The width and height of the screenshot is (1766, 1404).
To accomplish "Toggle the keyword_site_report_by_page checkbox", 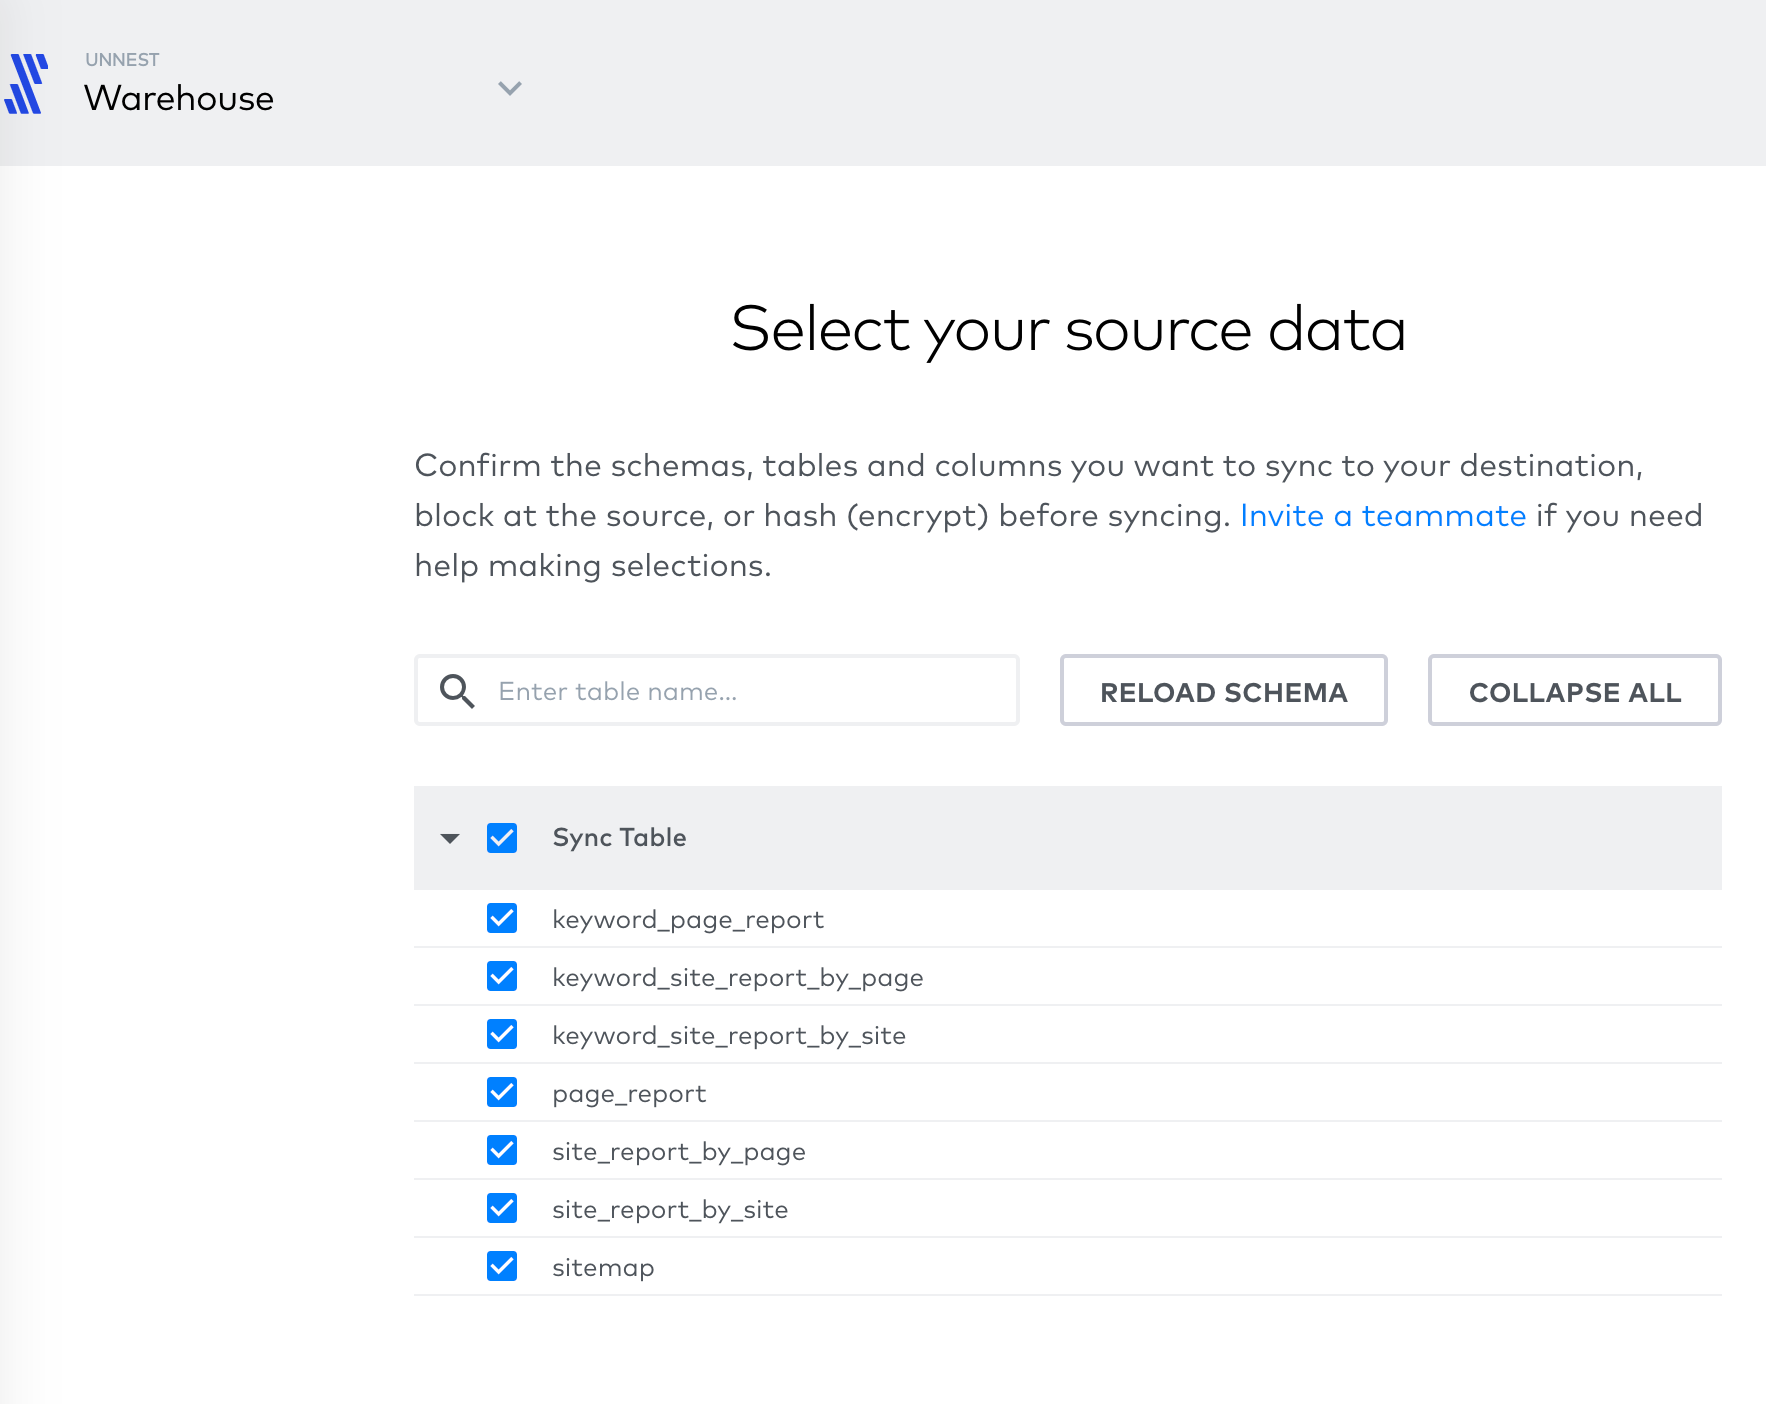I will (x=502, y=977).
